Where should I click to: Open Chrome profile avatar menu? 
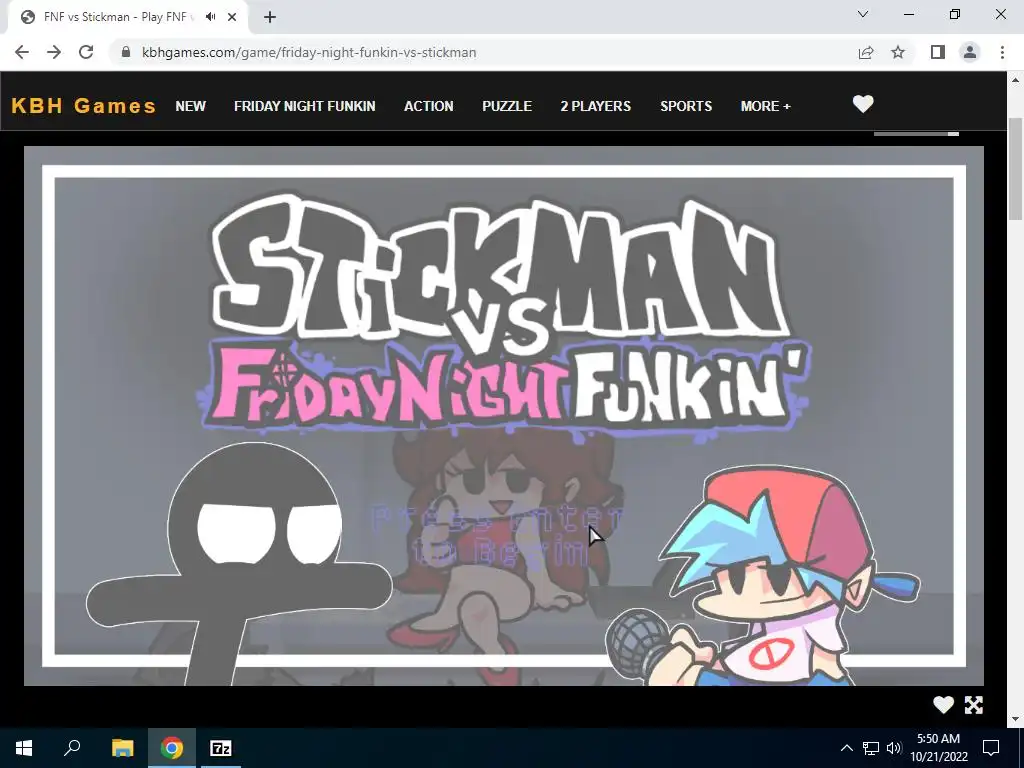970,52
